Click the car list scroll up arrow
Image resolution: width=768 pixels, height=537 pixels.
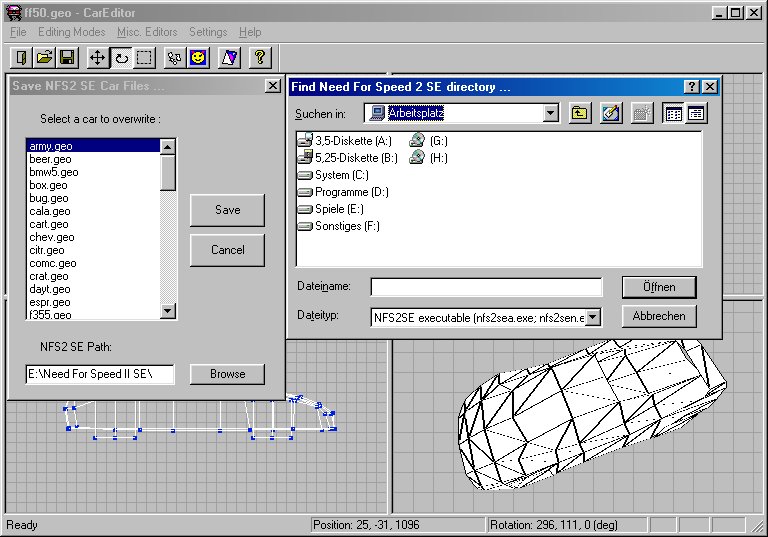[x=168, y=146]
